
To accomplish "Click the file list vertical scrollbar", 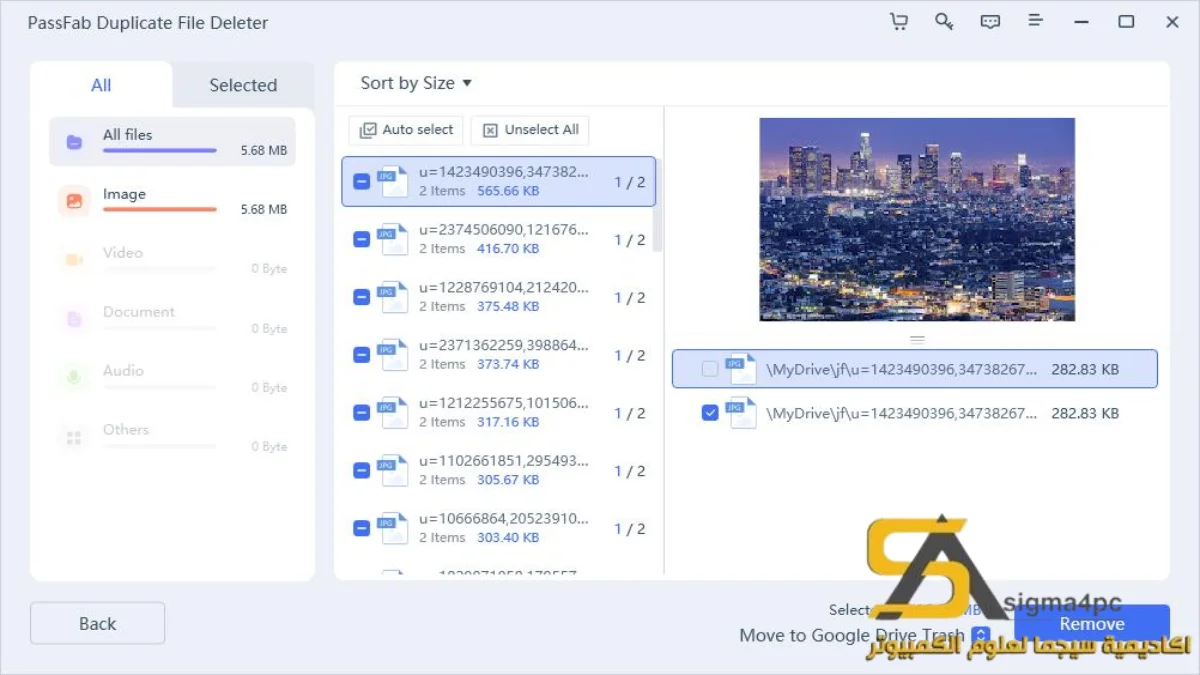I will click(657, 205).
